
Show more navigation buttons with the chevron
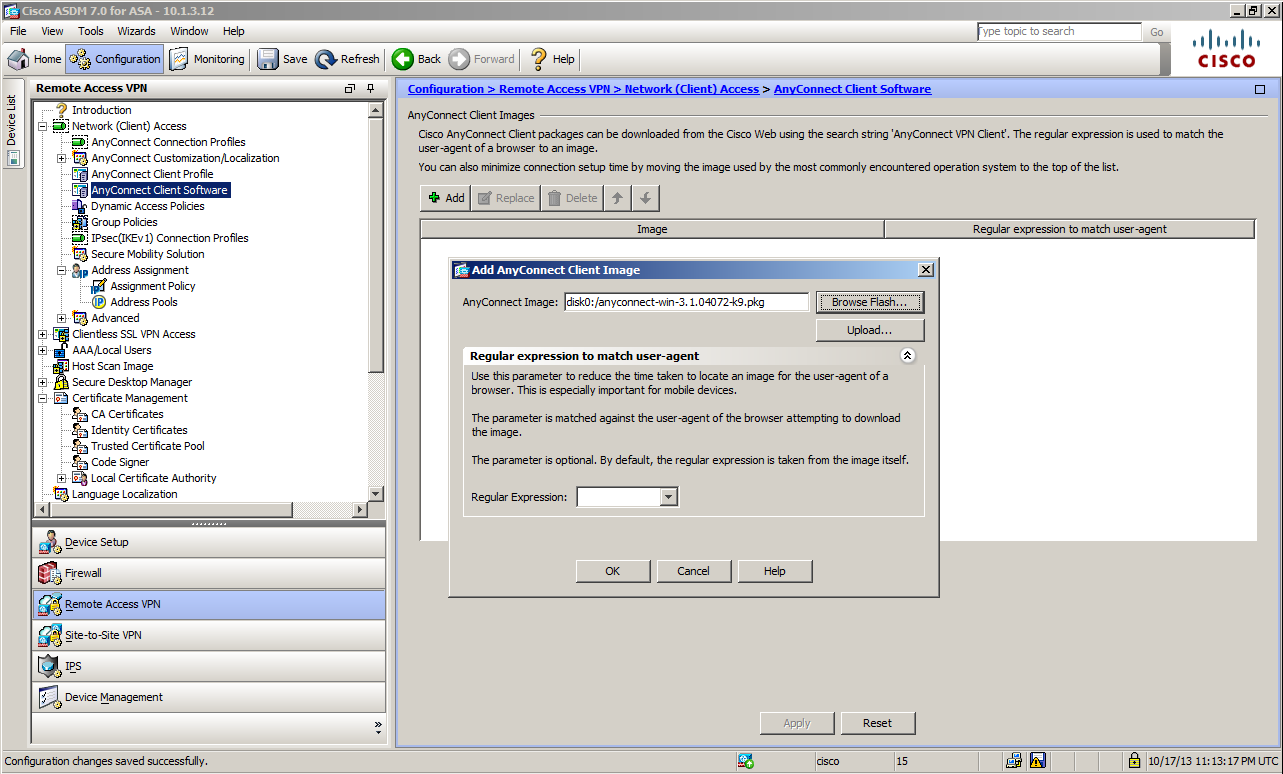[378, 725]
